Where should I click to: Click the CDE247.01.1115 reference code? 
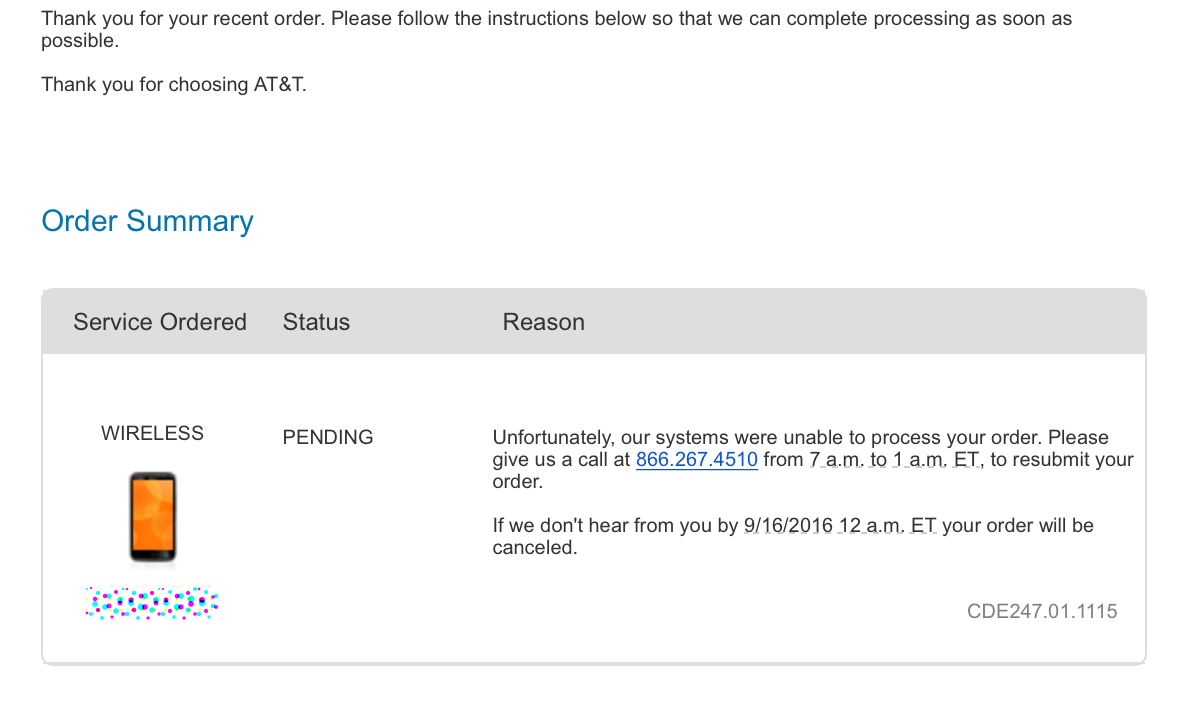tap(1042, 611)
